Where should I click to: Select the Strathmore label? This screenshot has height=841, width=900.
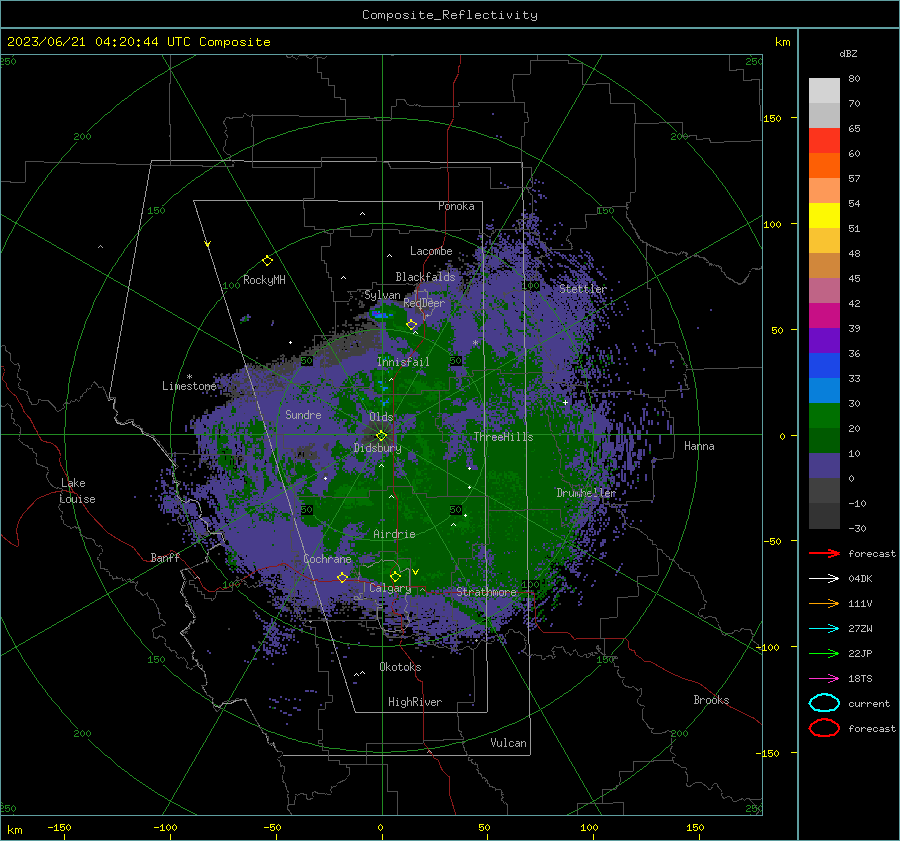pos(486,592)
